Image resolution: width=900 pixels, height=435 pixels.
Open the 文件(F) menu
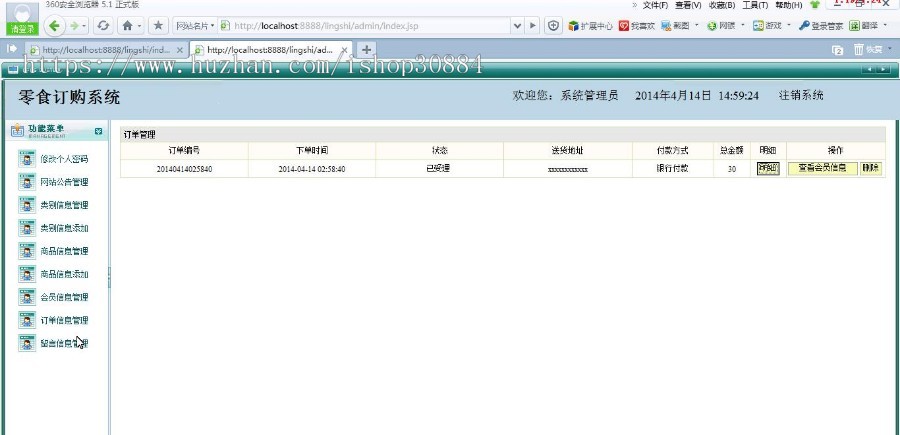coord(655,5)
